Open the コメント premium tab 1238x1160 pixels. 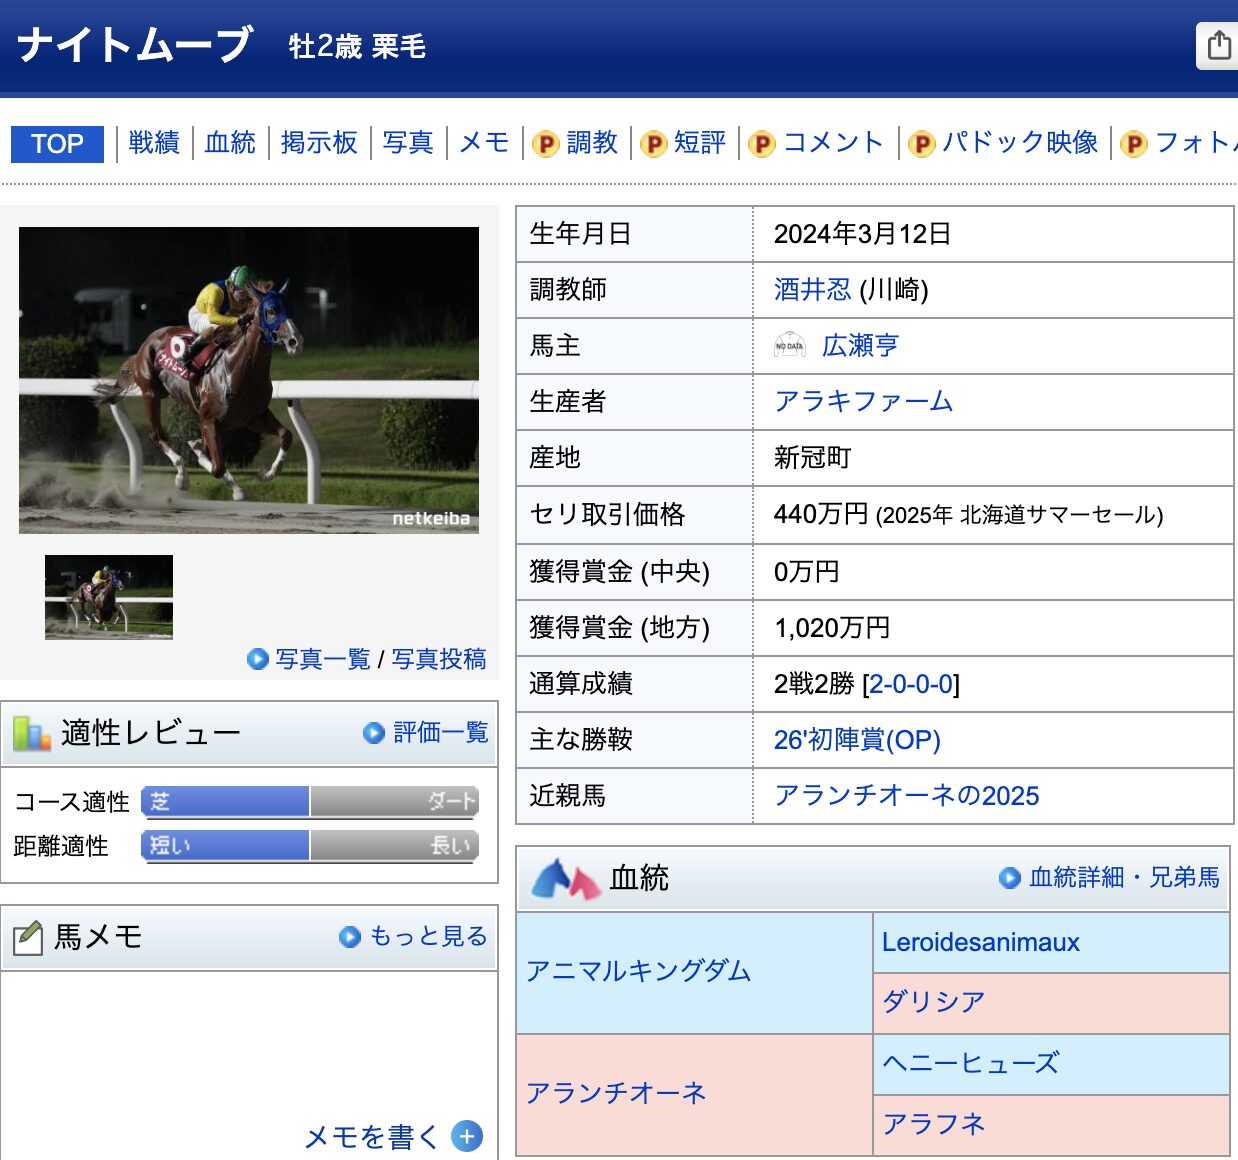pyautogui.click(x=833, y=143)
